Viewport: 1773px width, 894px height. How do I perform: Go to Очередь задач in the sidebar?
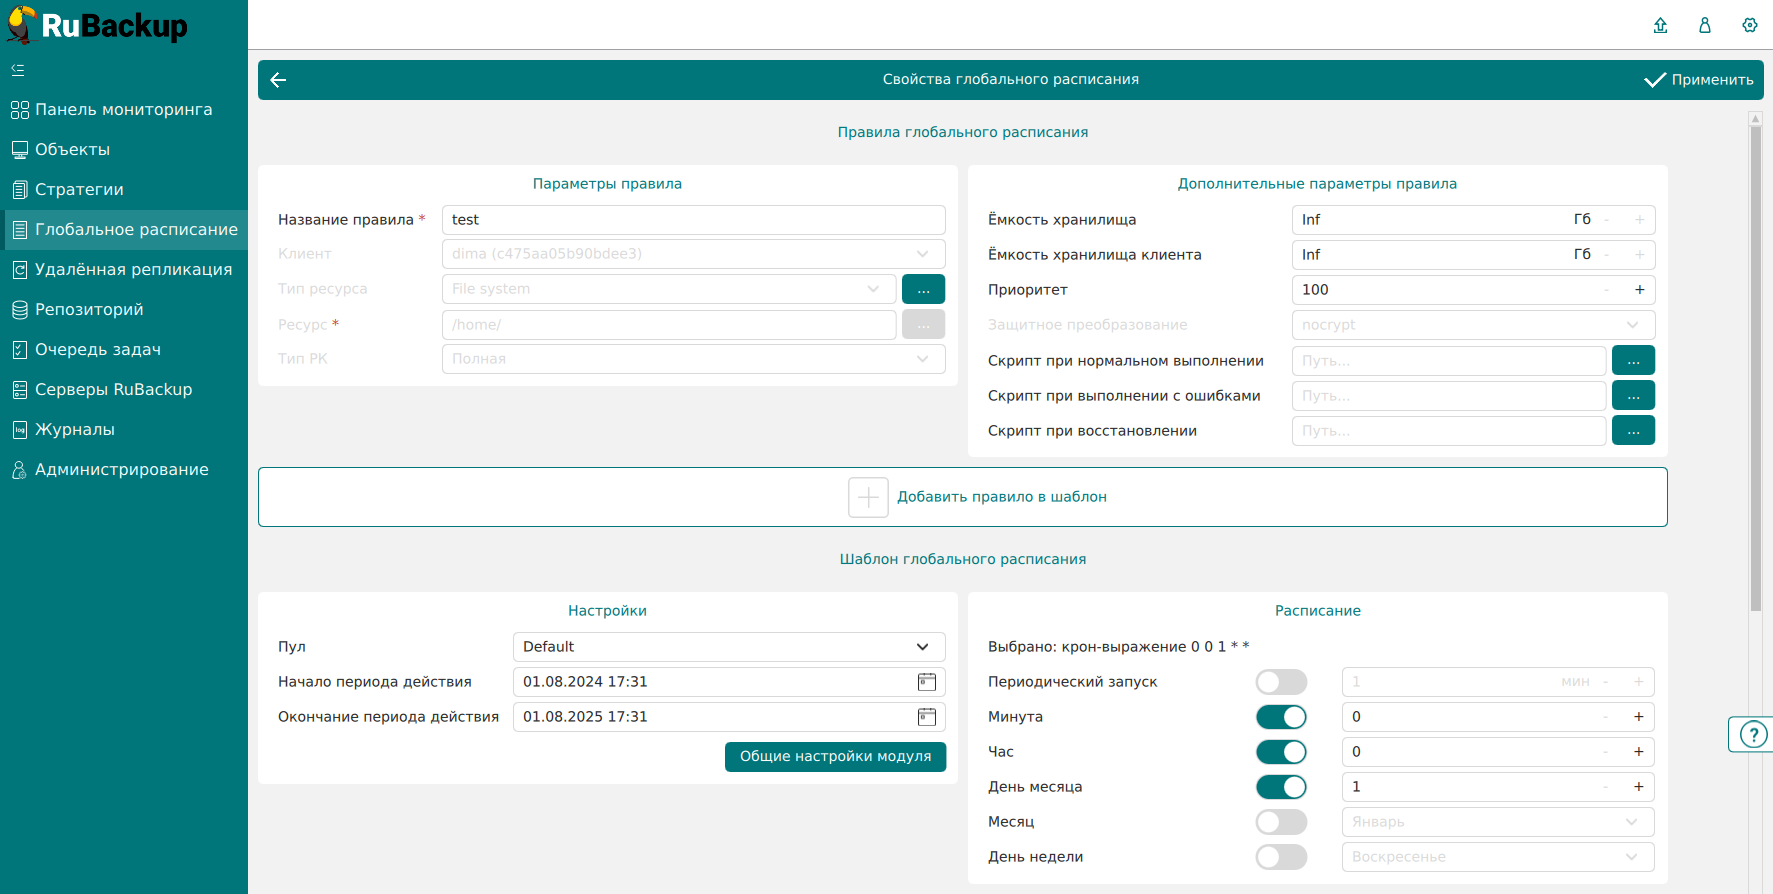click(x=97, y=350)
